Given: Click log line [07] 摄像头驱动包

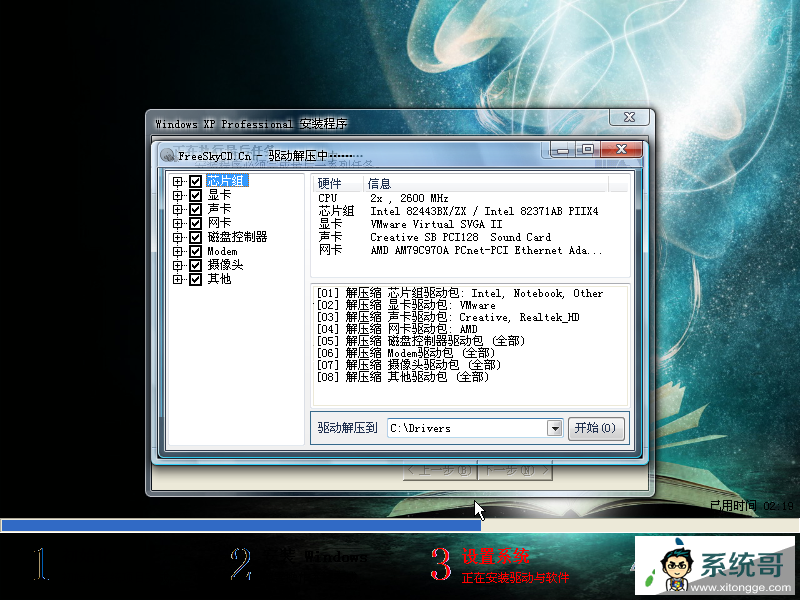Looking at the screenshot, I should [409, 365].
